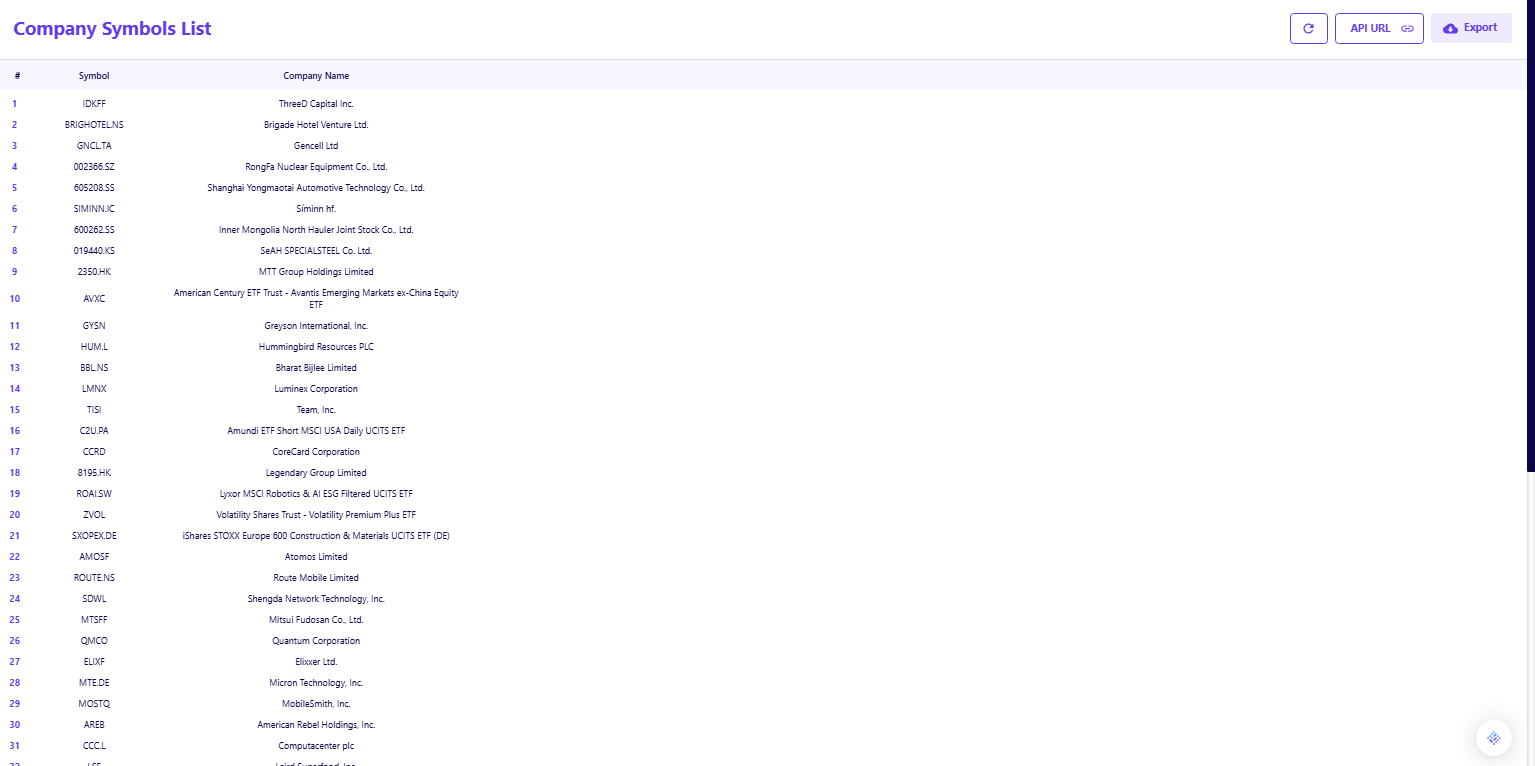Image resolution: width=1535 pixels, height=766 pixels.
Task: Click row number 25
Action: tap(15, 620)
